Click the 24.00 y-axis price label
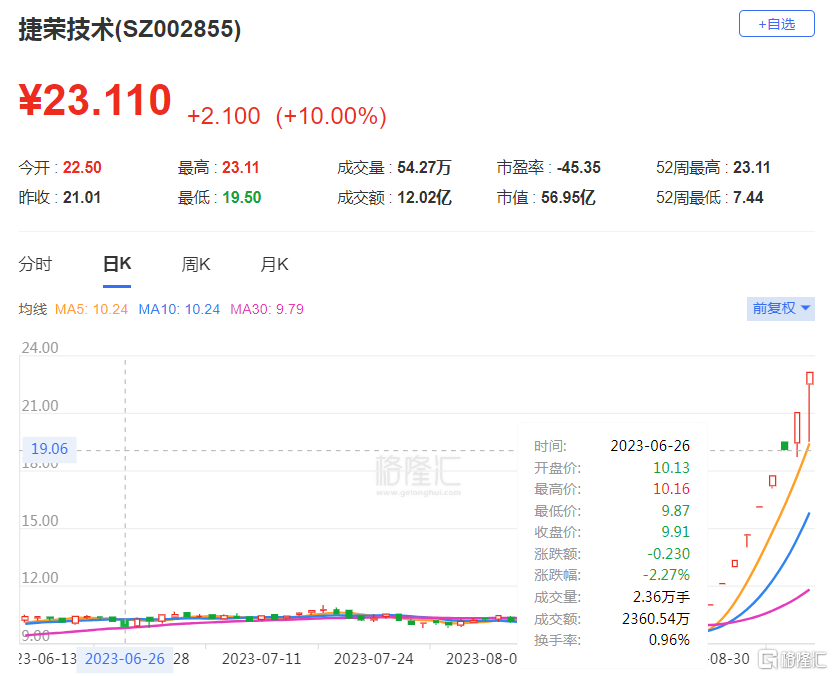This screenshot has width=833, height=676. tap(40, 348)
